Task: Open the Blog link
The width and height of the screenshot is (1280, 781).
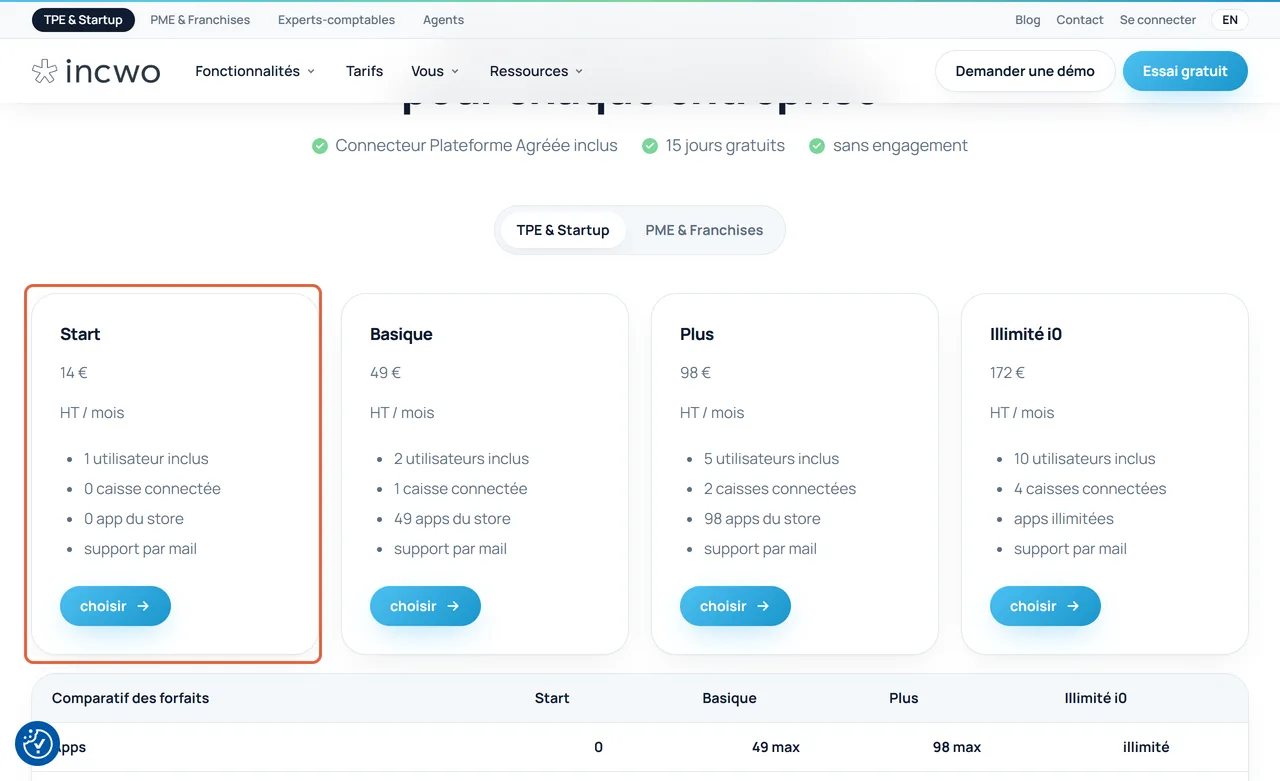Action: coord(1028,20)
